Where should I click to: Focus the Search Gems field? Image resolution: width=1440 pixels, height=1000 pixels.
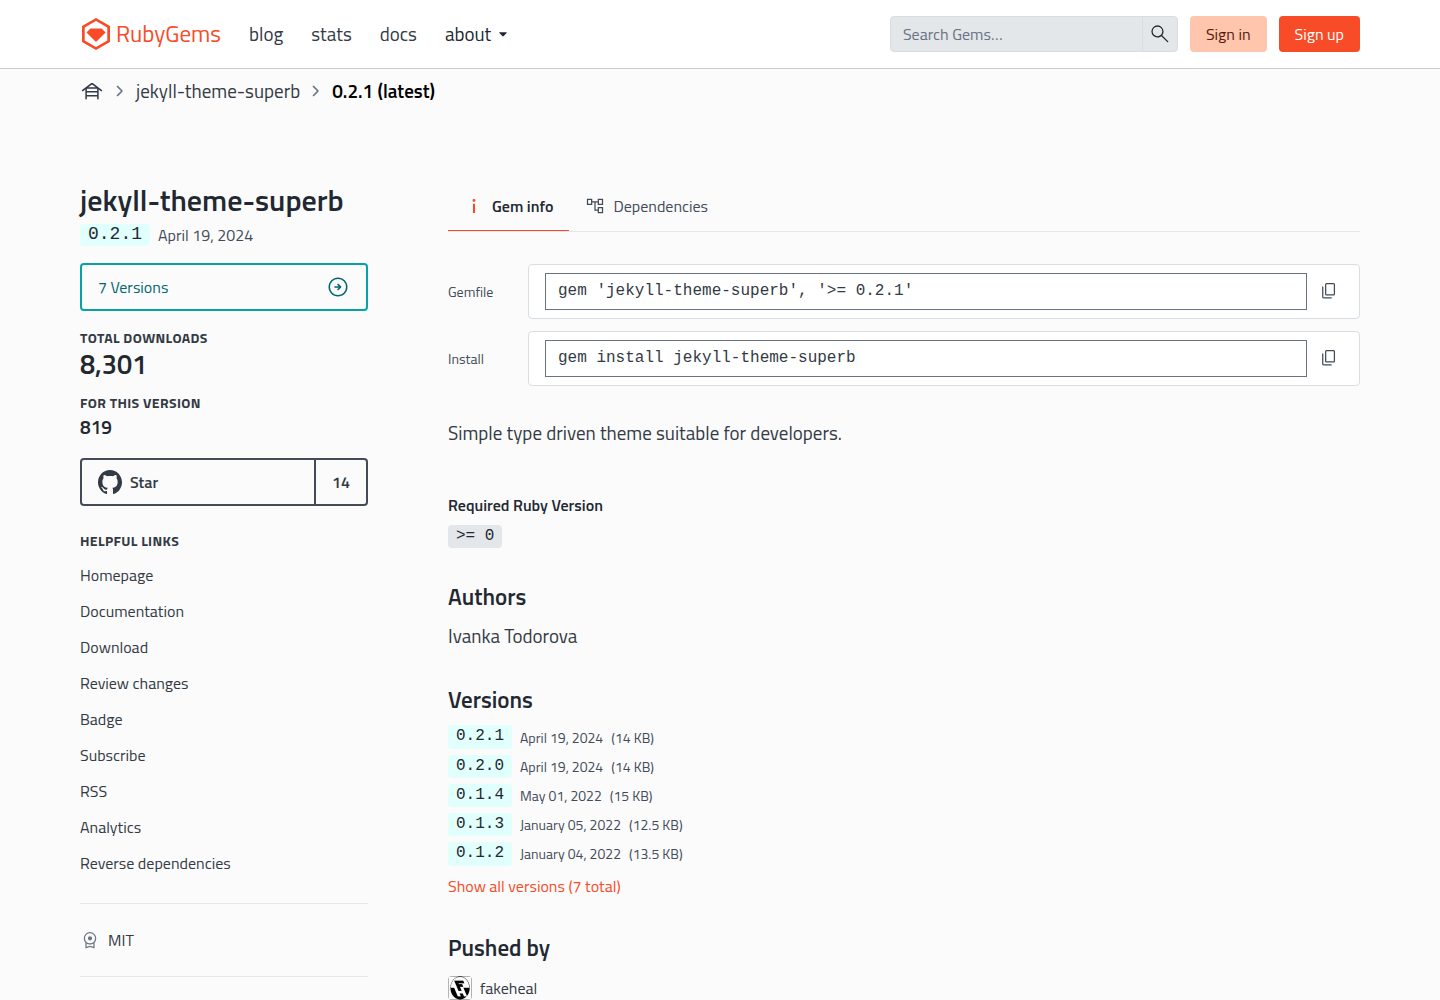(1016, 34)
